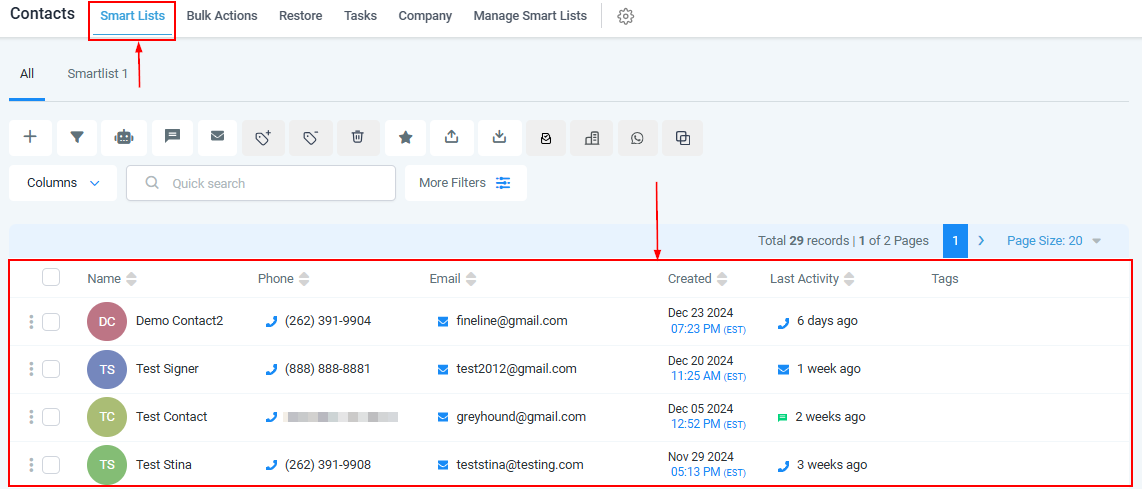Open the Bulk Actions tab
1142x489 pixels.
pos(222,15)
